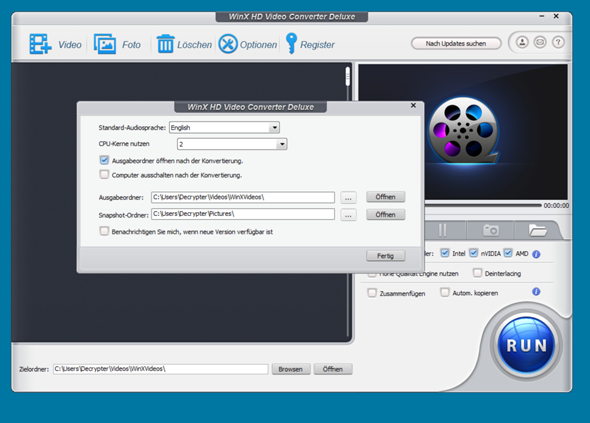The height and width of the screenshot is (423, 590).
Task: Click the pause playback icon
Action: tap(442, 230)
